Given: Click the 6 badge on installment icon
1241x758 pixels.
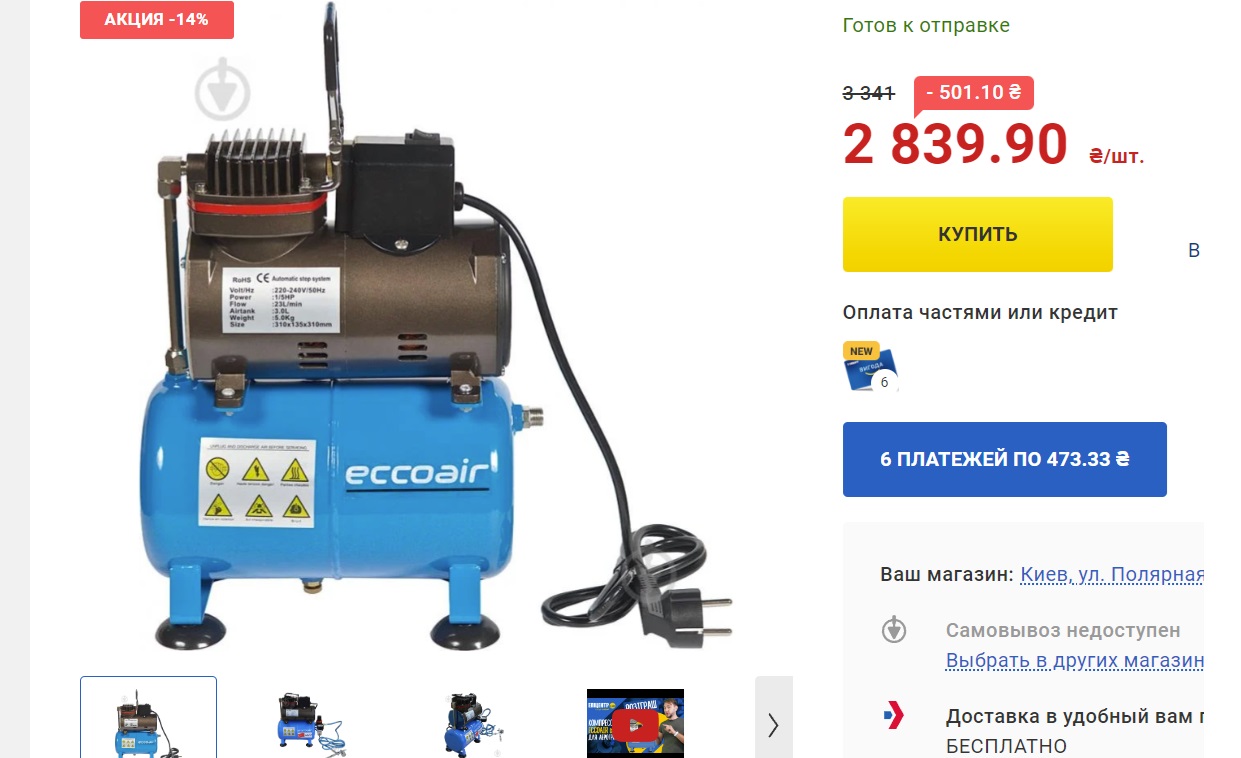Looking at the screenshot, I should [x=884, y=382].
